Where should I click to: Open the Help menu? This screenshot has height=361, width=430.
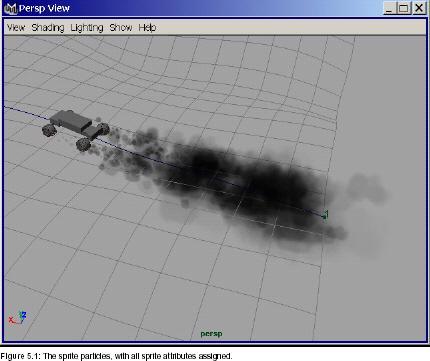(x=147, y=28)
